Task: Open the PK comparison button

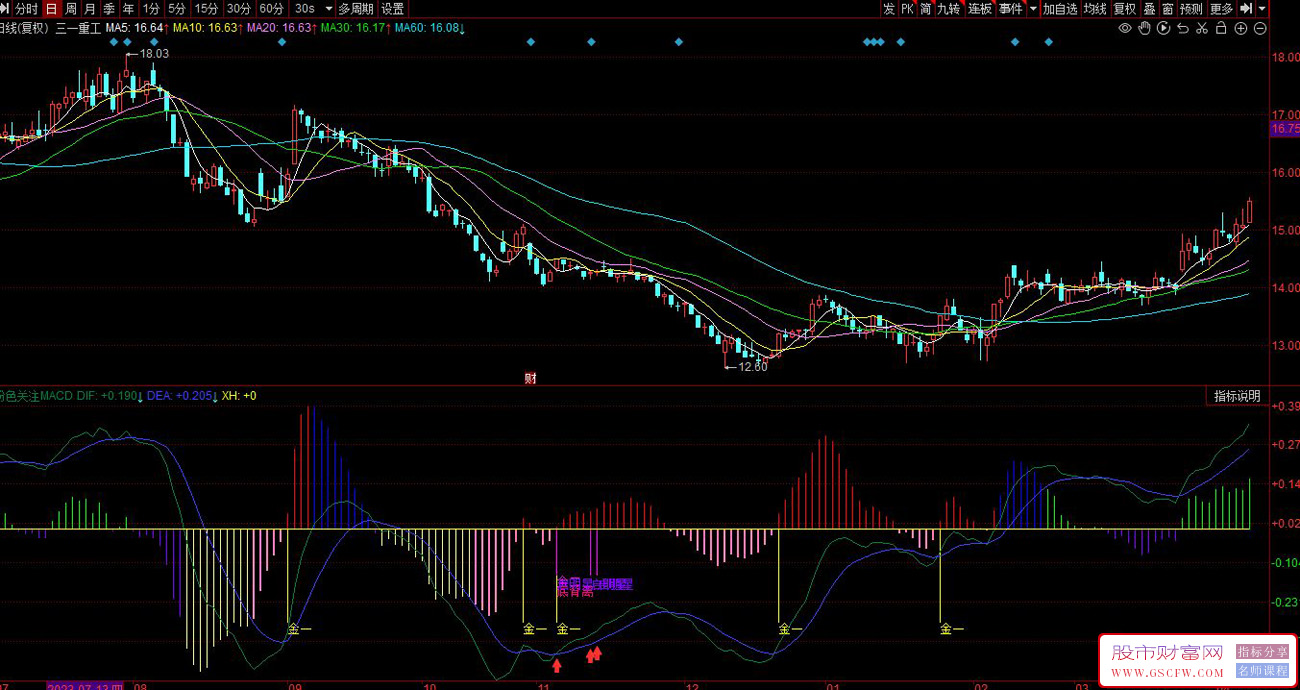Action: [907, 9]
